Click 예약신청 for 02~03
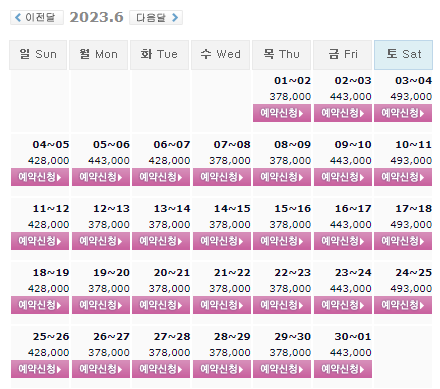The image size is (440, 389). coord(343,113)
